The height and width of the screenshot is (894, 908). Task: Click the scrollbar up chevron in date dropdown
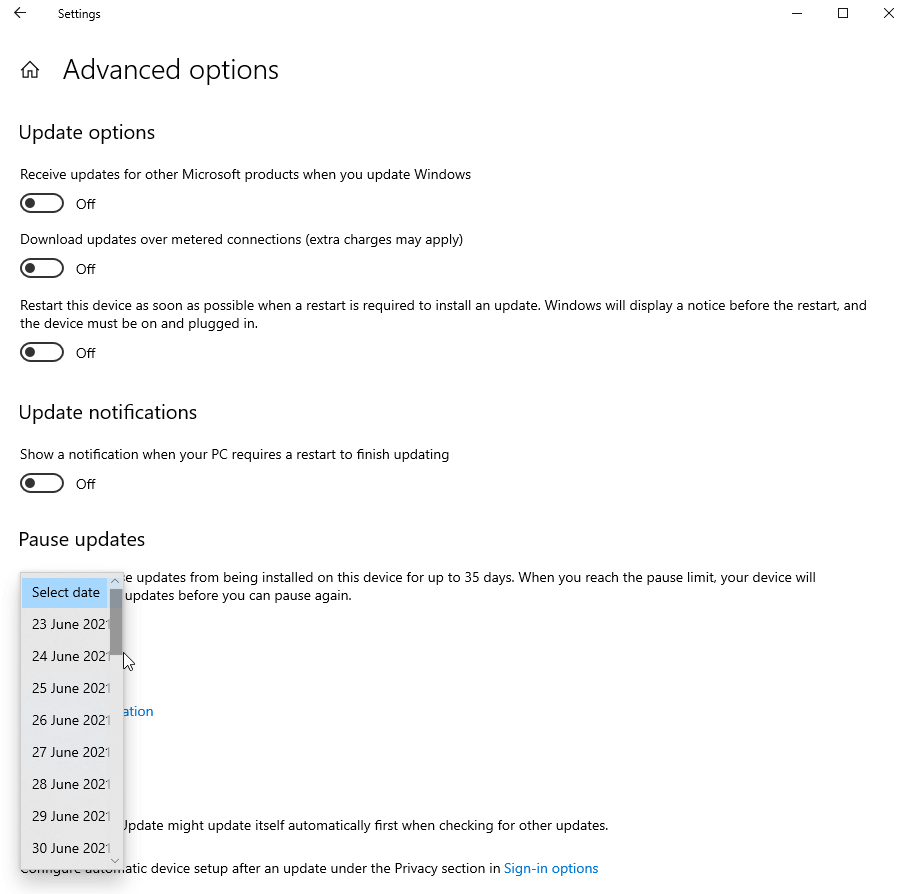(x=114, y=580)
